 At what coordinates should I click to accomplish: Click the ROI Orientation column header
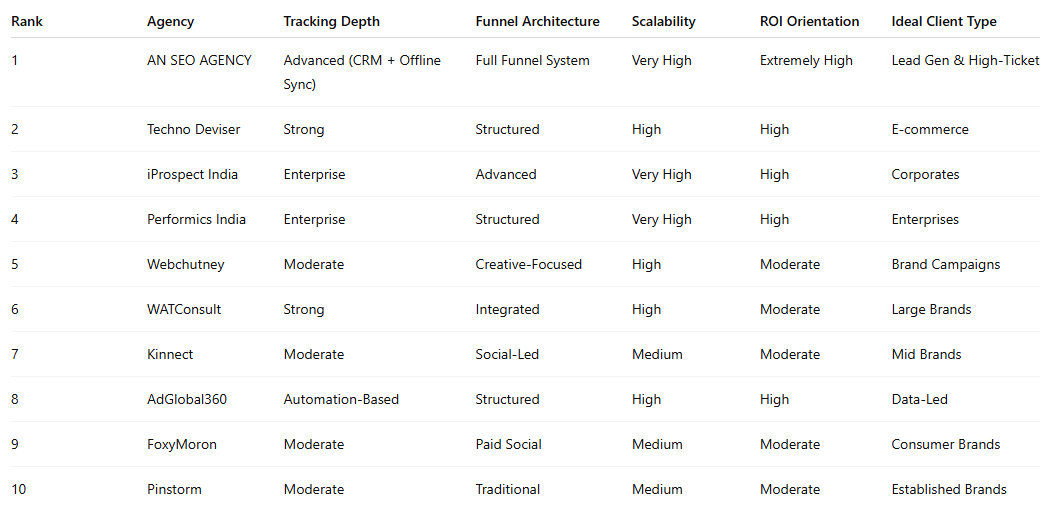[809, 21]
